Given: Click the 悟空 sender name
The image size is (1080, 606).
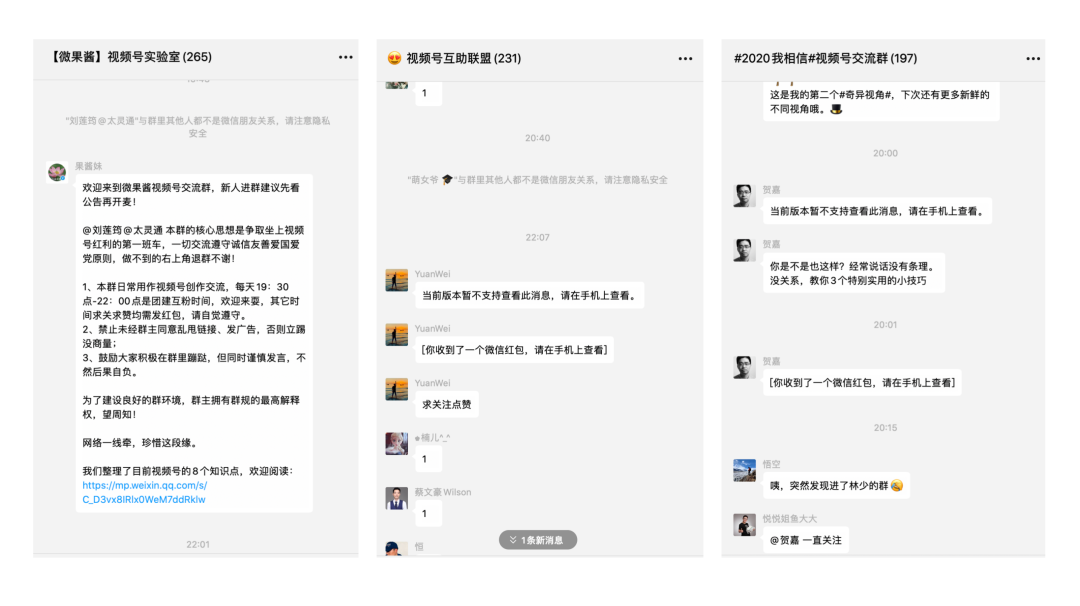Looking at the screenshot, I should point(771,464).
